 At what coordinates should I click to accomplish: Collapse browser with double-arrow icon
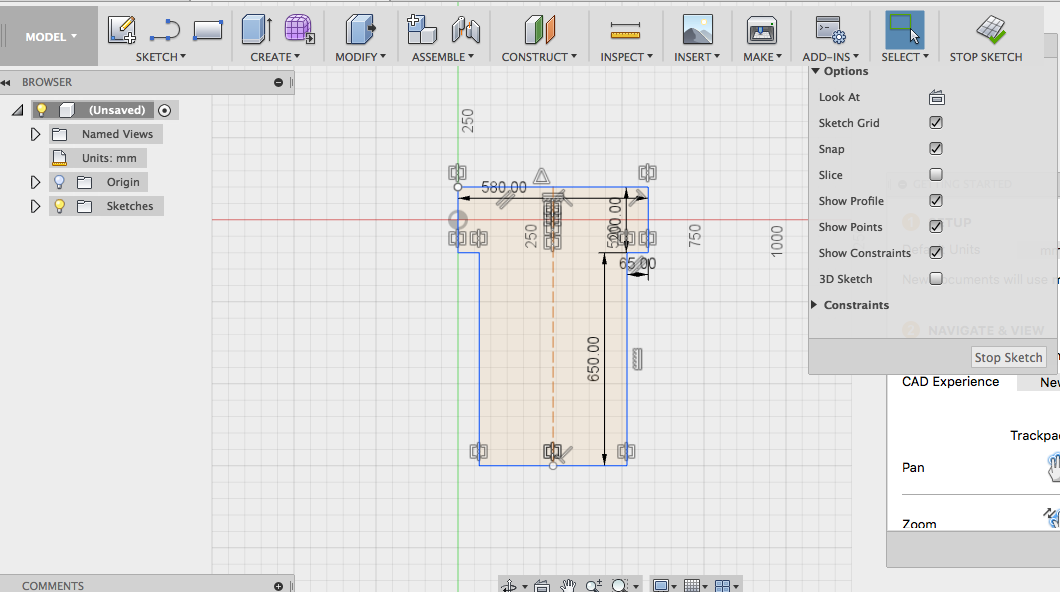coord(6,82)
